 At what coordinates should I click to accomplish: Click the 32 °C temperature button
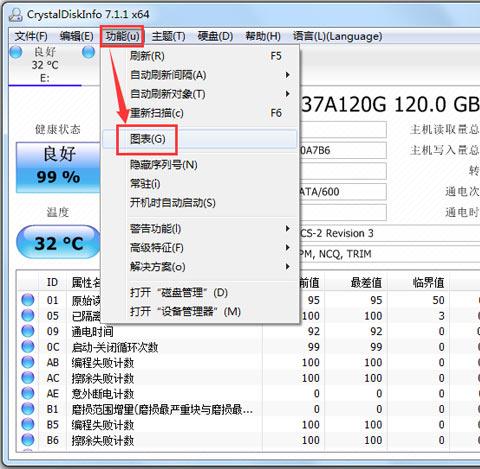click(x=58, y=242)
